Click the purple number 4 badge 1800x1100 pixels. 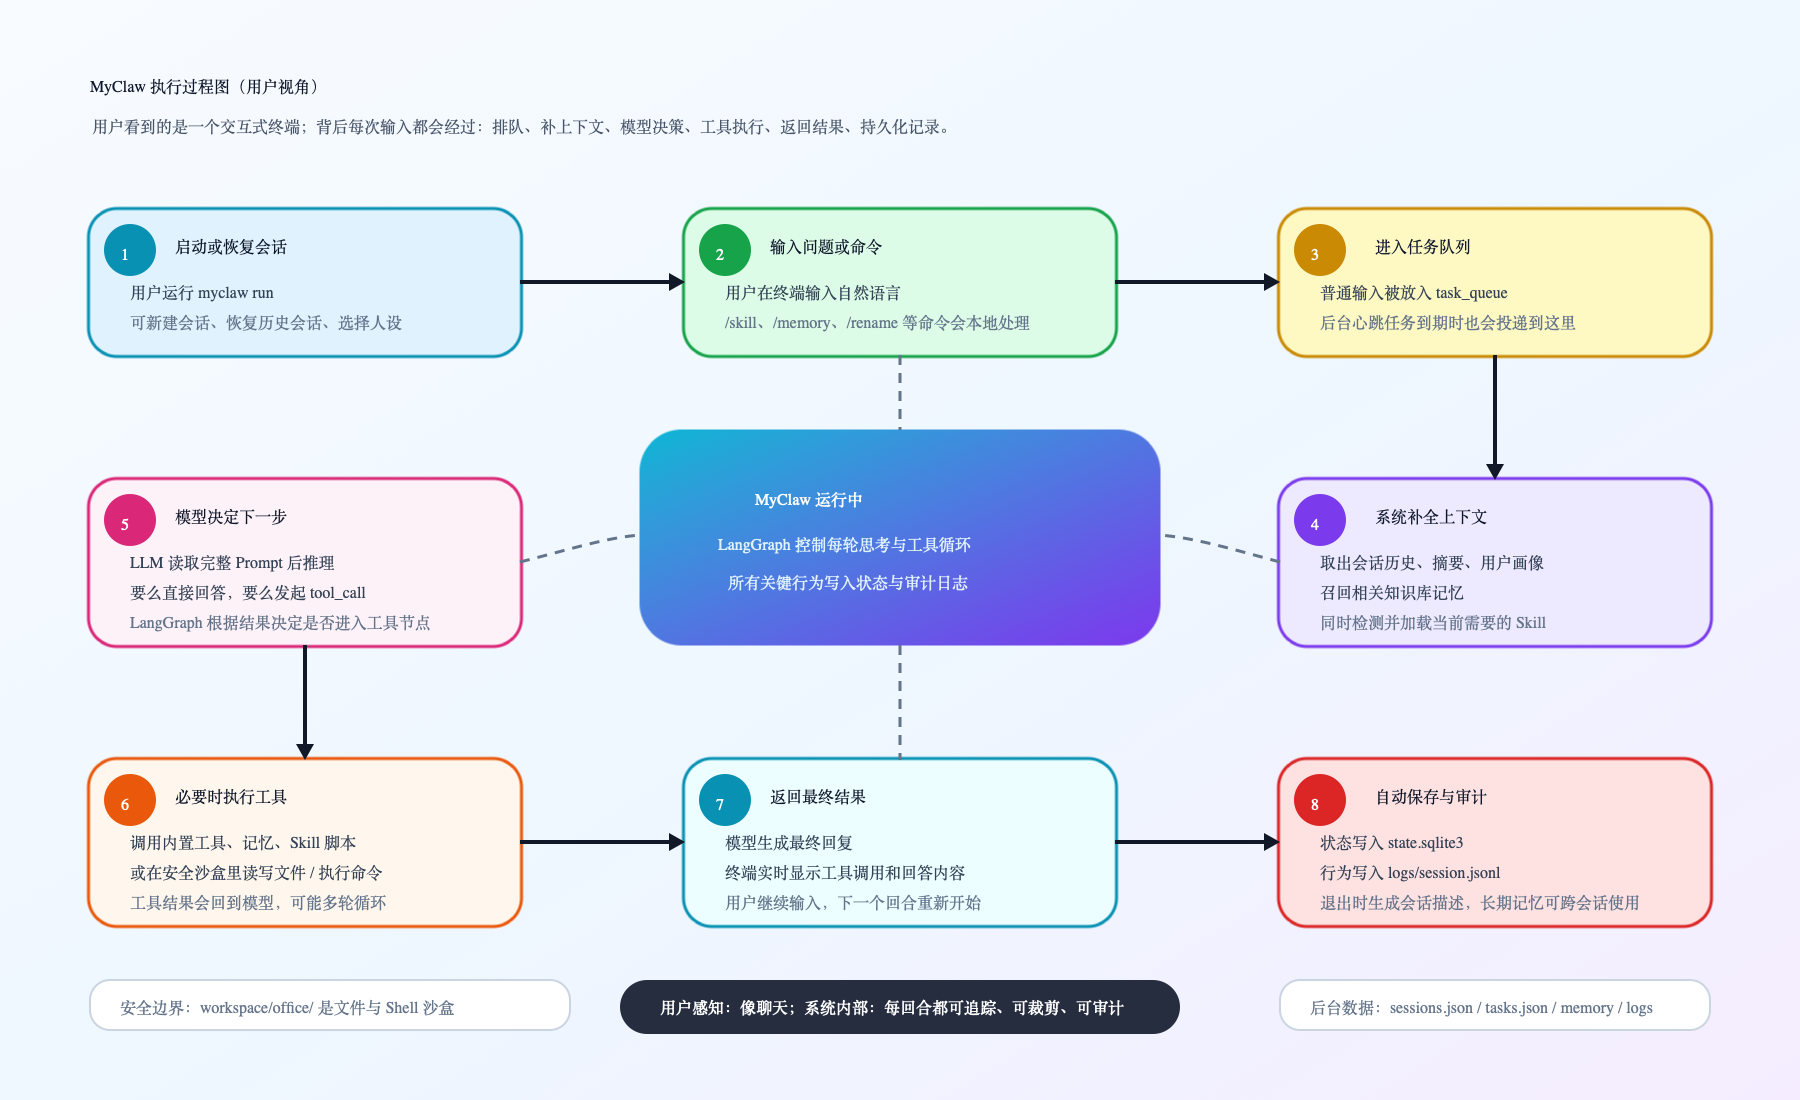point(1320,520)
